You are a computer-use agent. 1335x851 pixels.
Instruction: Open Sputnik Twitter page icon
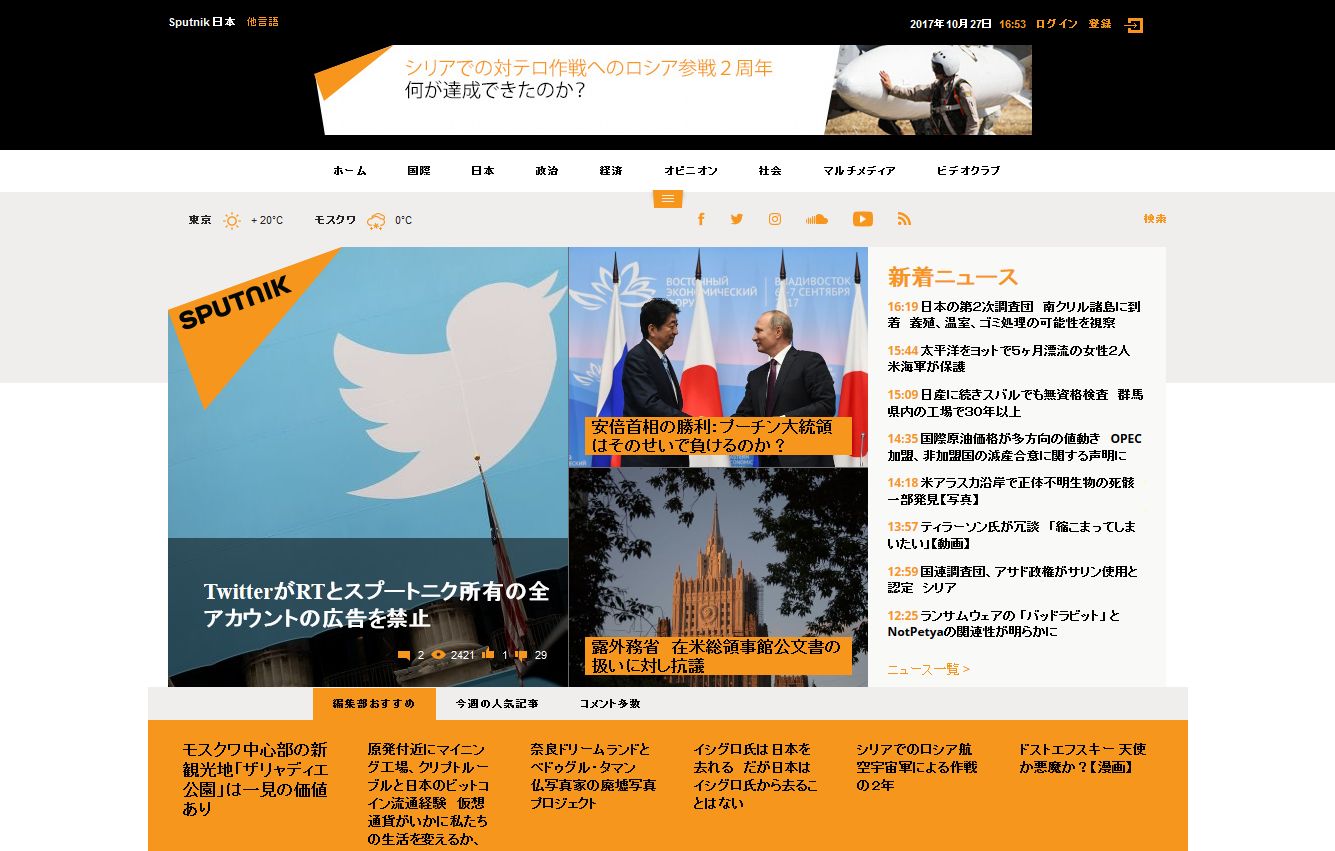pos(737,219)
